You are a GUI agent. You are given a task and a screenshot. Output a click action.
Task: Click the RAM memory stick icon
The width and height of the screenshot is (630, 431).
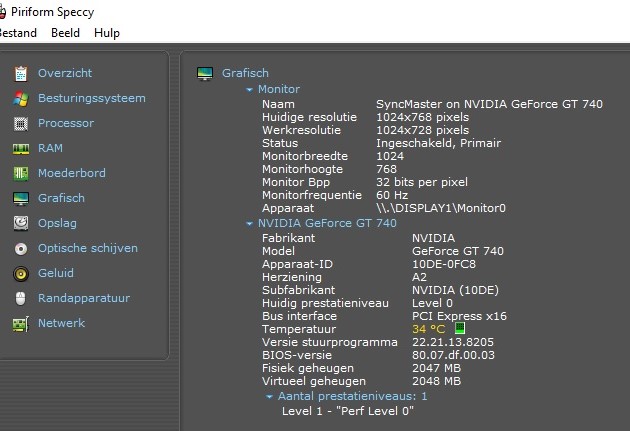coord(21,149)
